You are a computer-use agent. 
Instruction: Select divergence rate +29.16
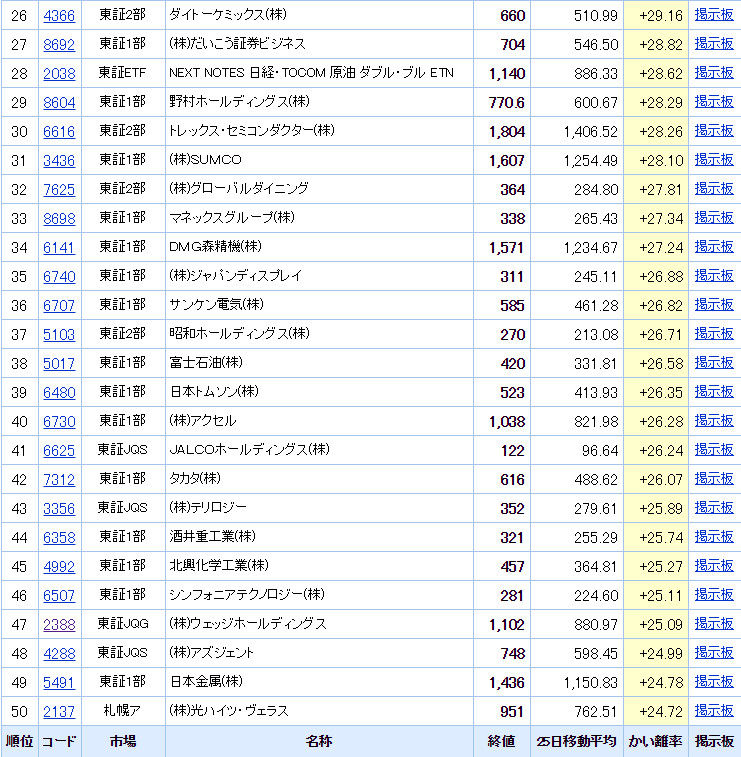point(661,16)
